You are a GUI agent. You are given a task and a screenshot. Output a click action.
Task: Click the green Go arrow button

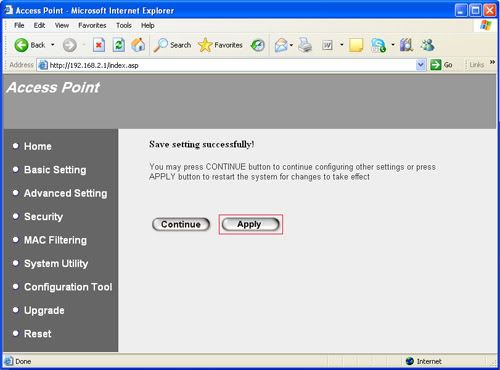(x=436, y=65)
